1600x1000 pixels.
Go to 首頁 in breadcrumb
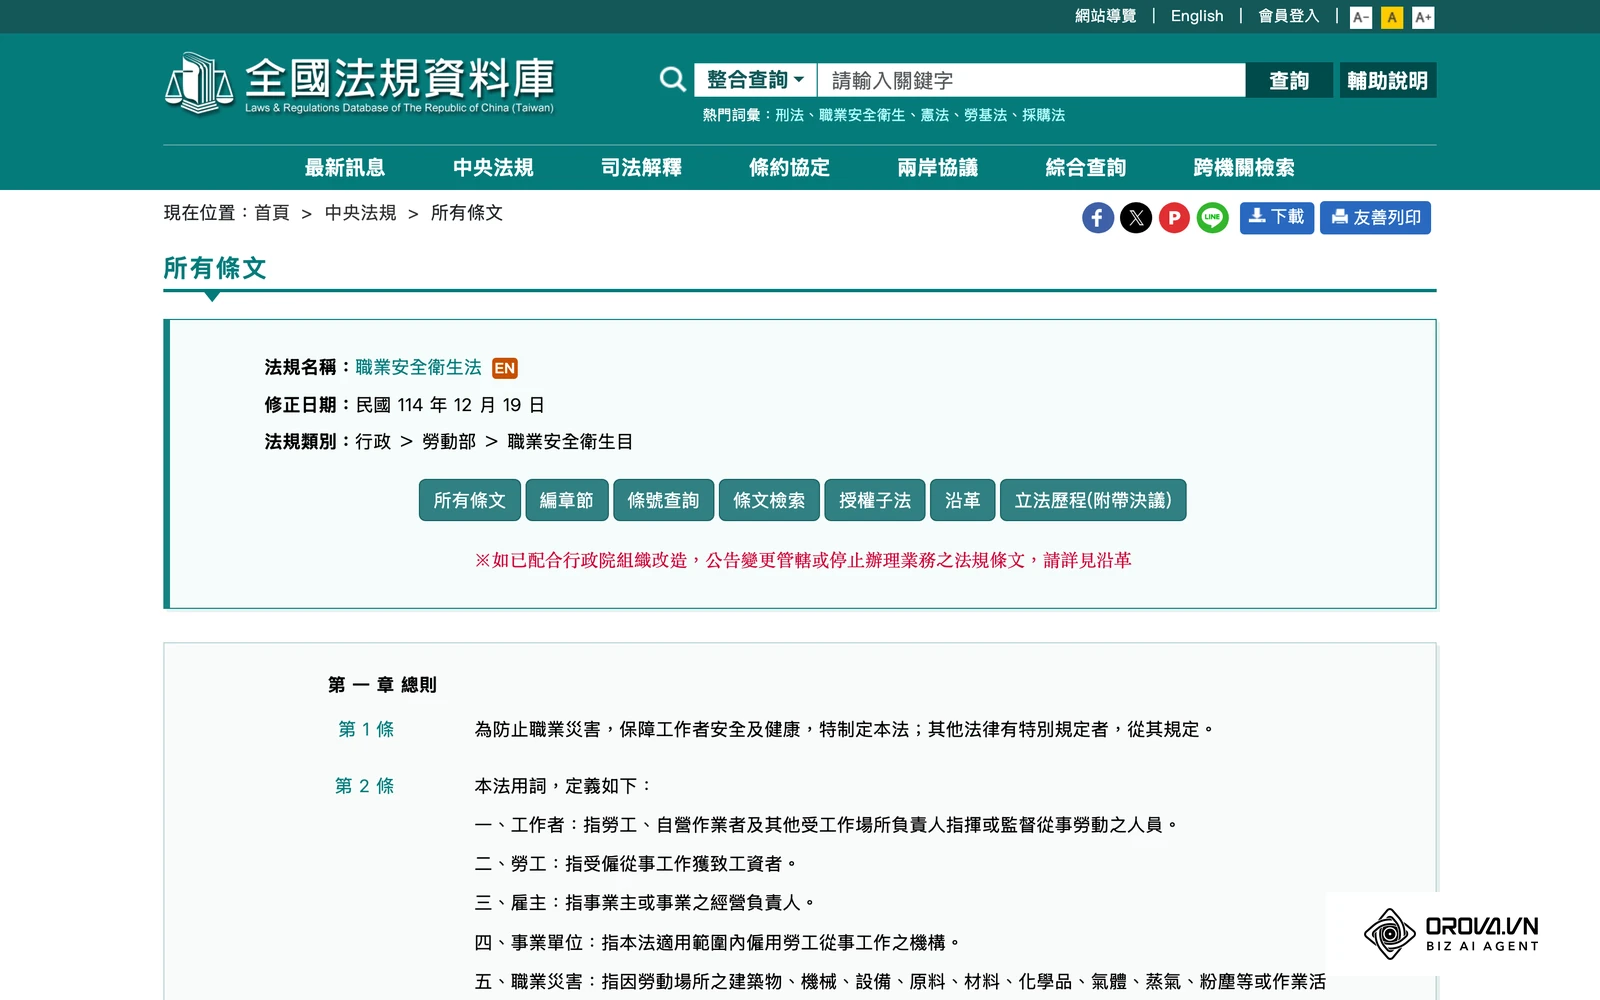pos(272,213)
